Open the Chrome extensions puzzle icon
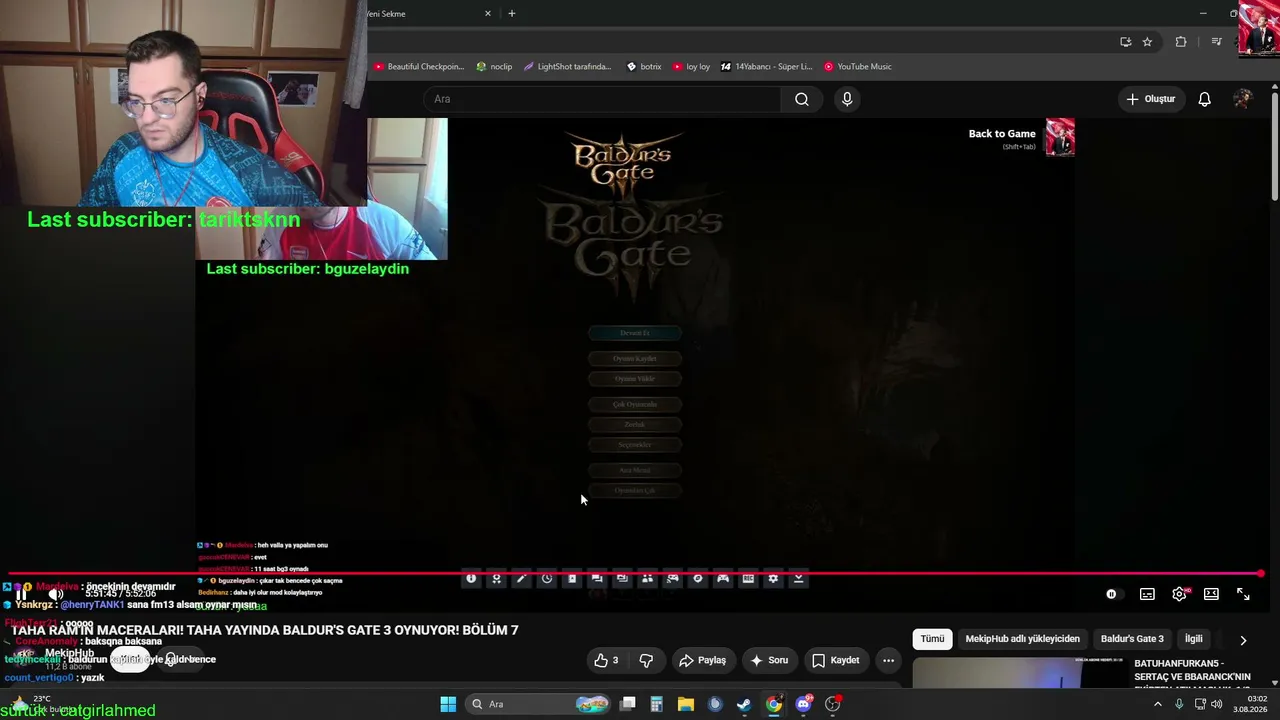The image size is (1280, 720). coord(1181,42)
